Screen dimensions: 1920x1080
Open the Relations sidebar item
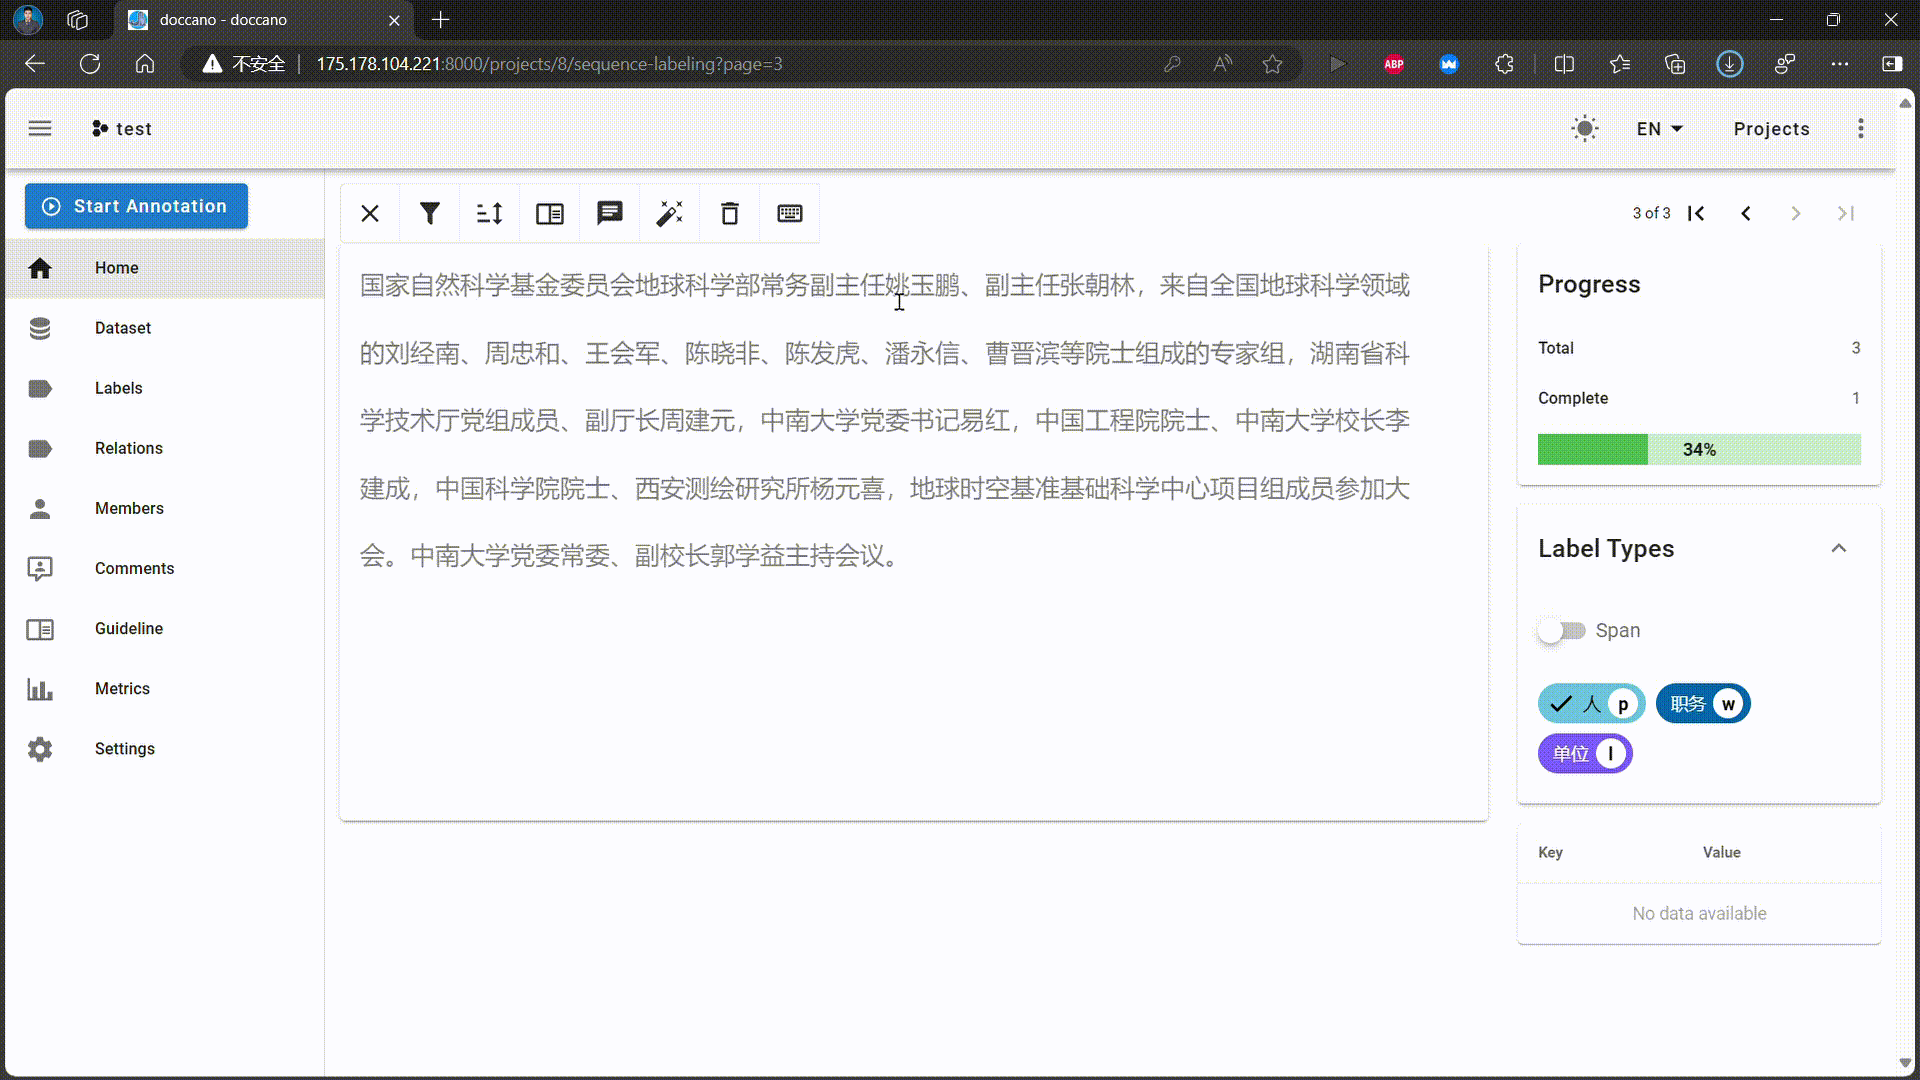tap(165, 448)
